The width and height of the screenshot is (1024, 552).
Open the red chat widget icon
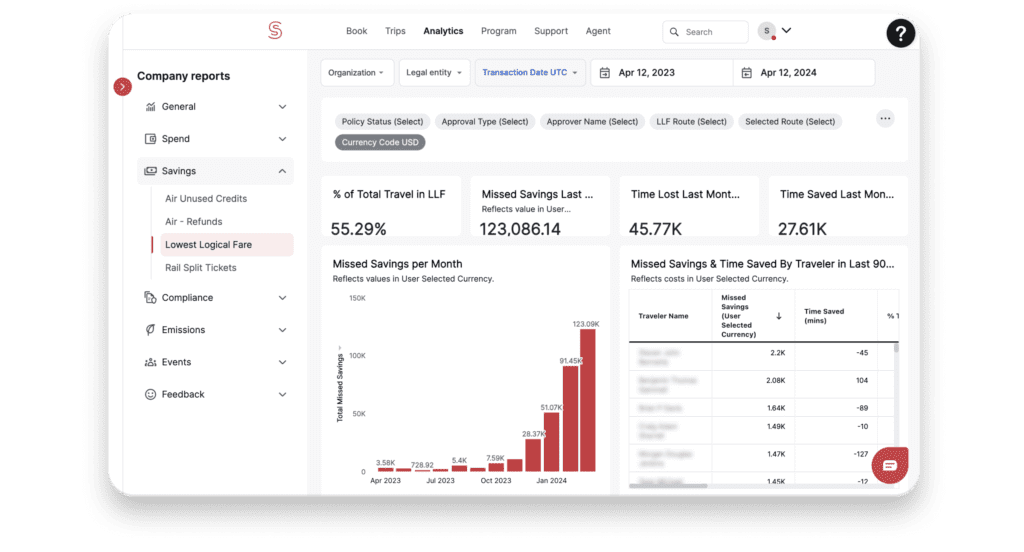point(889,465)
